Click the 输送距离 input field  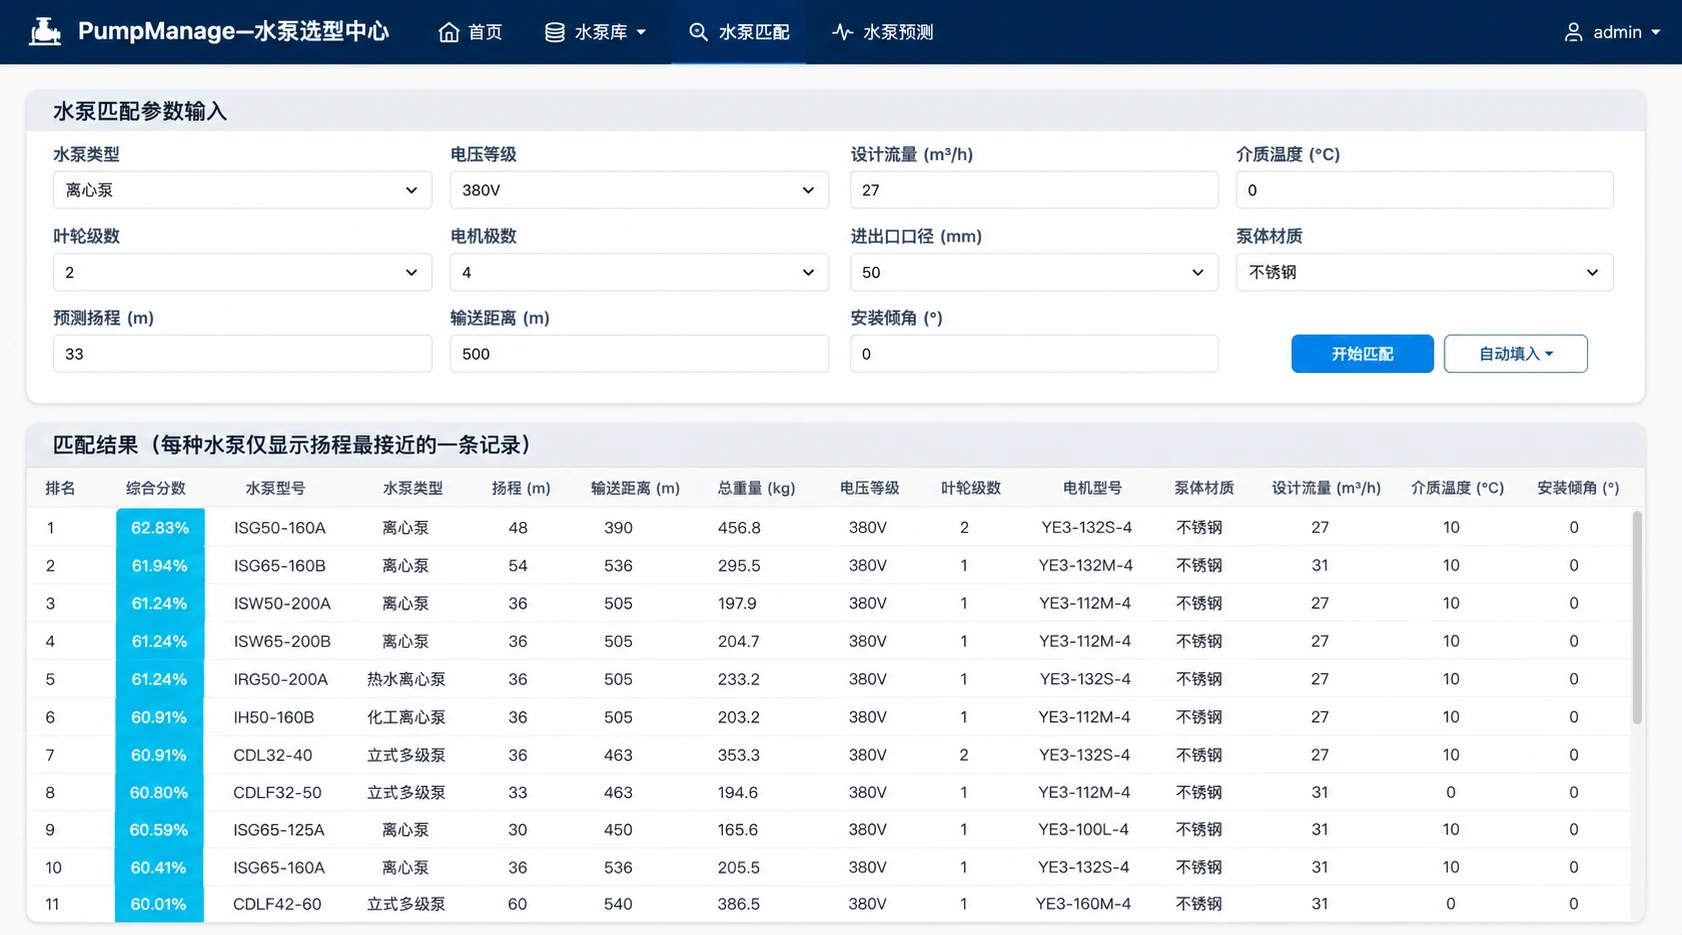(639, 354)
